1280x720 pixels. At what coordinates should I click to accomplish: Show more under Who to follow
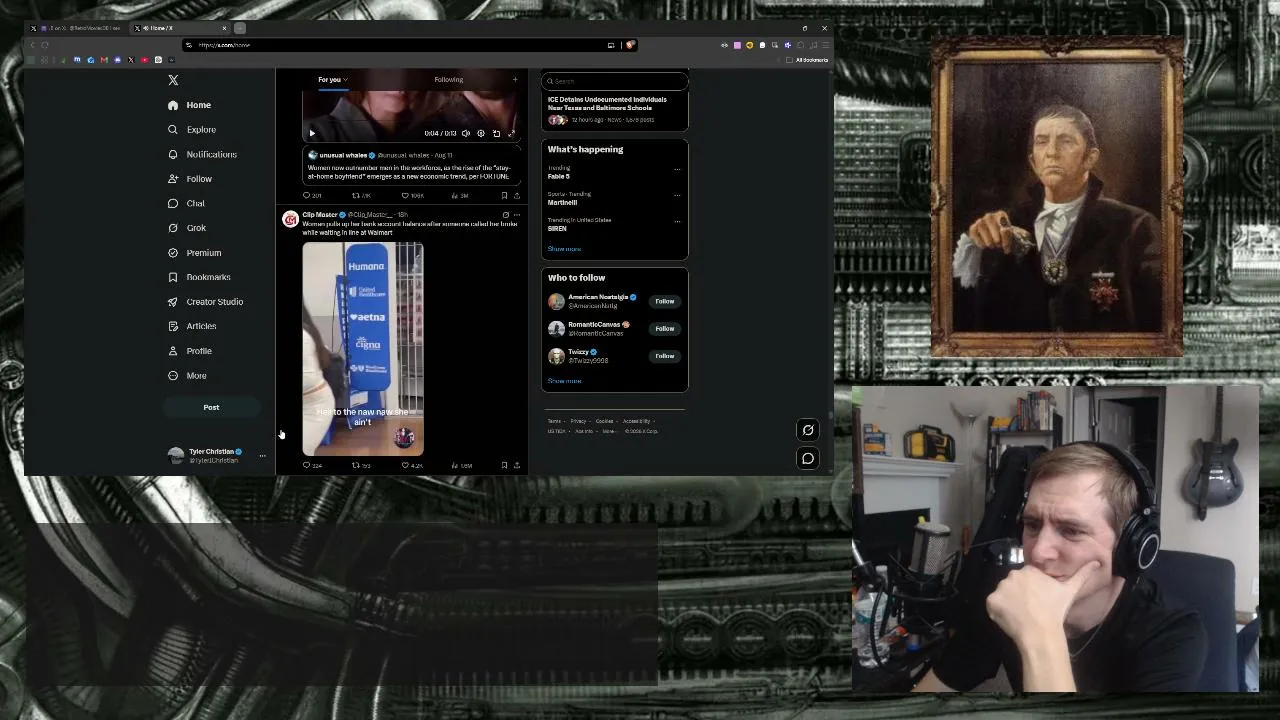tap(564, 381)
